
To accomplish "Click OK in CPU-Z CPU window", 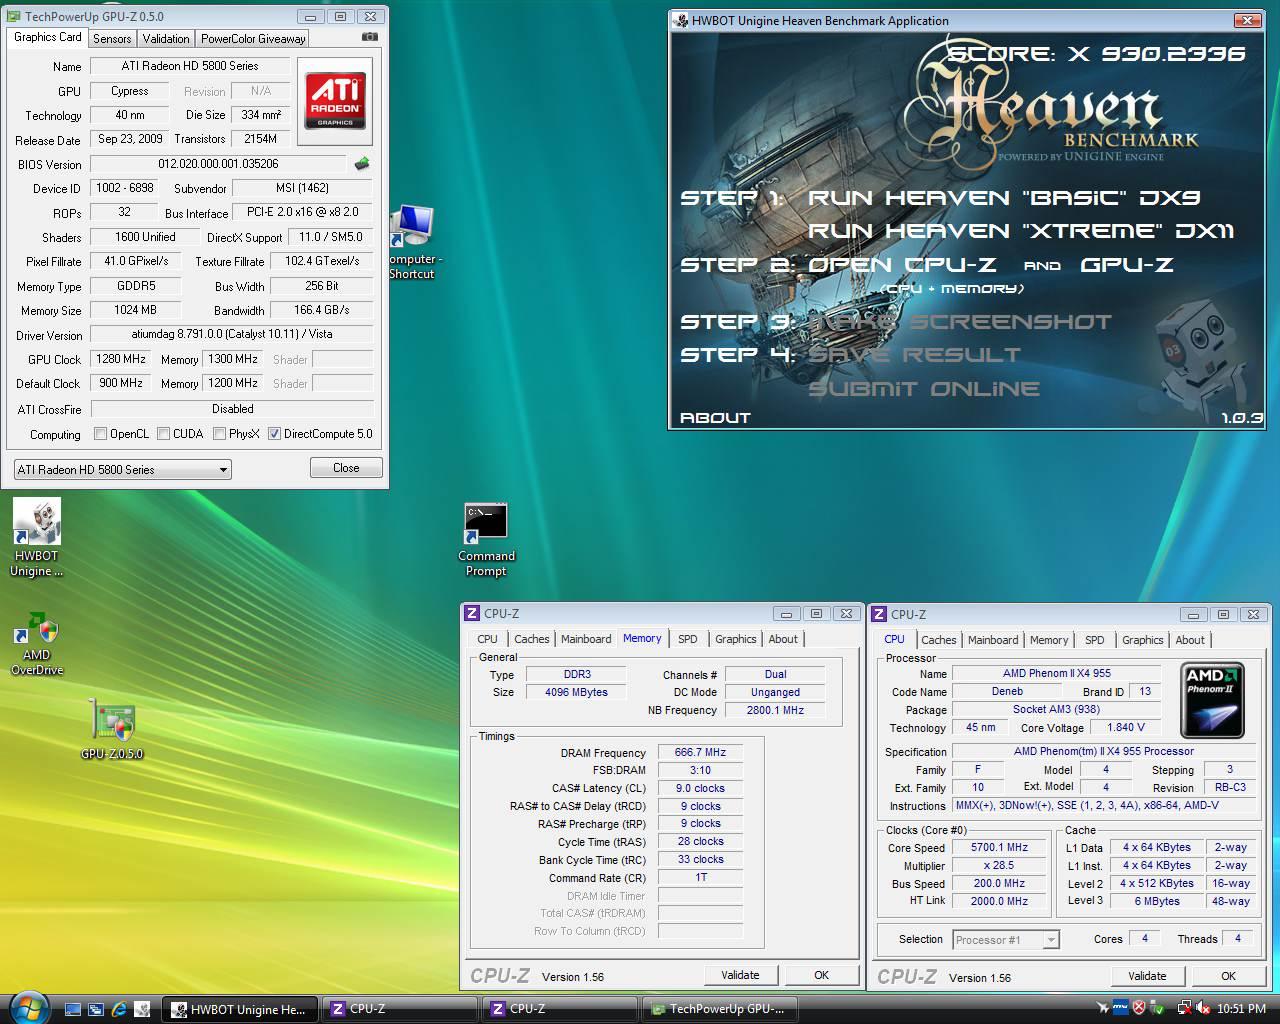I will click(1228, 976).
